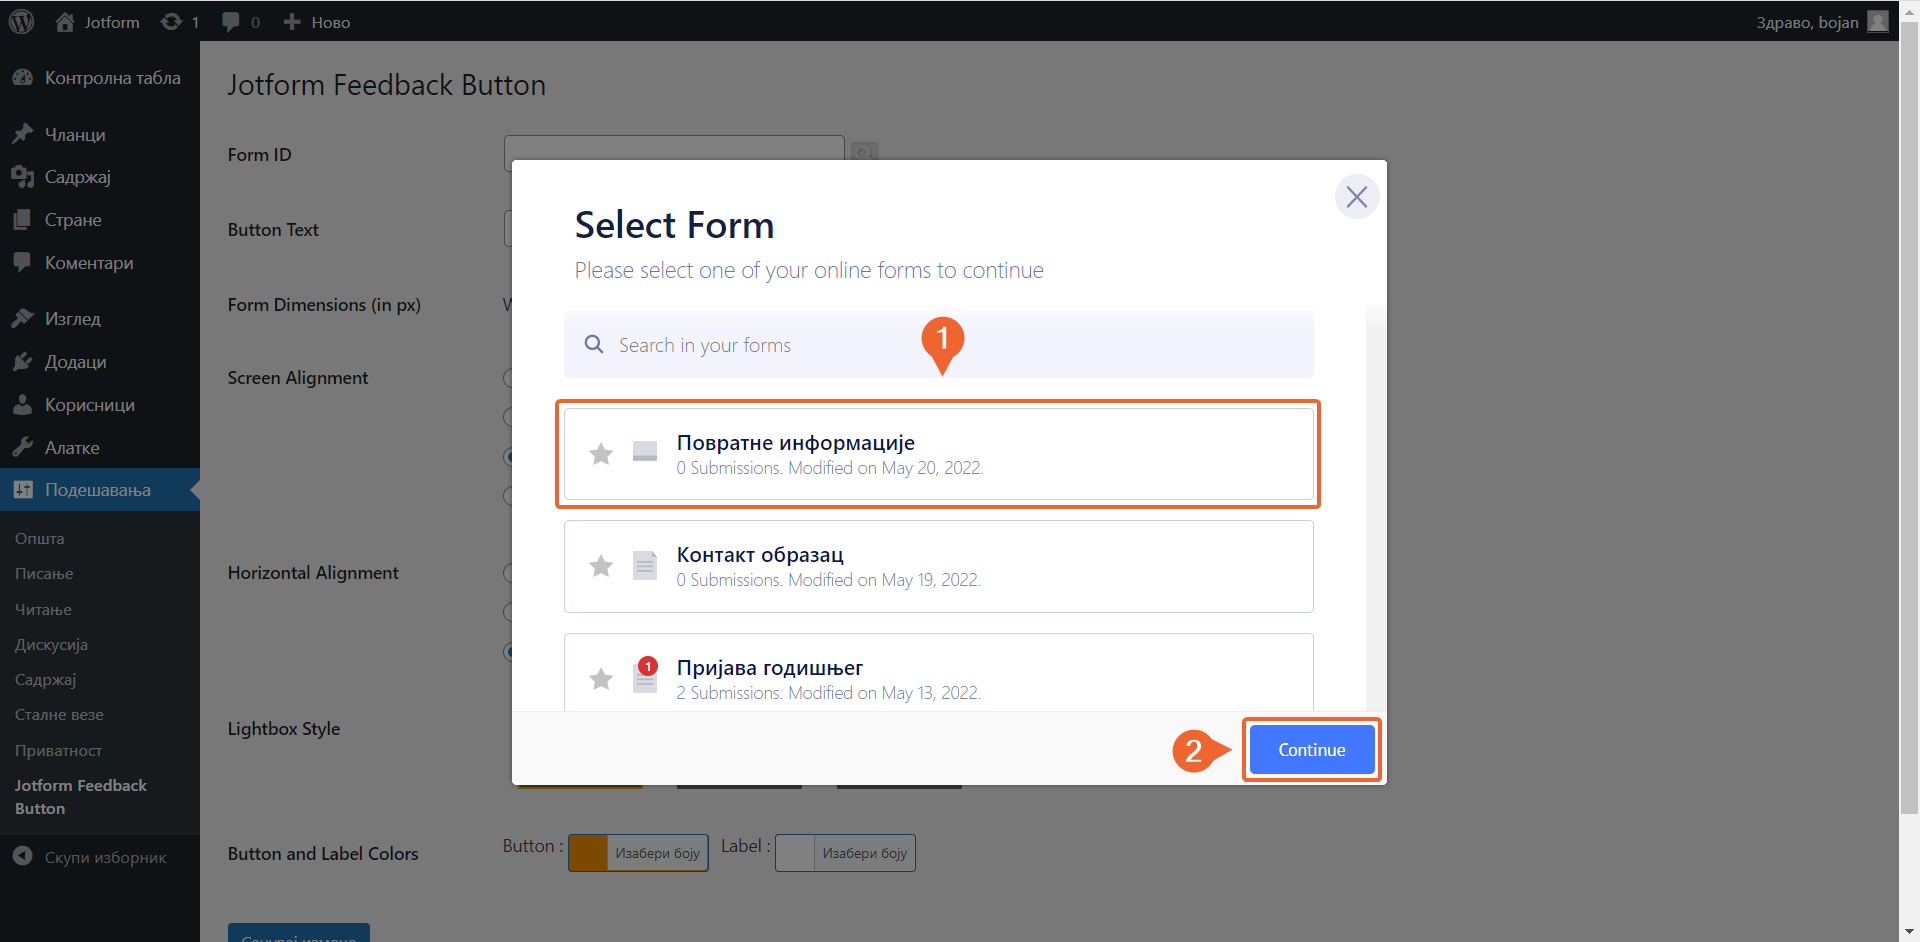Open the Изглед sidebar menu
The height and width of the screenshot is (942, 1920).
click(x=72, y=319)
